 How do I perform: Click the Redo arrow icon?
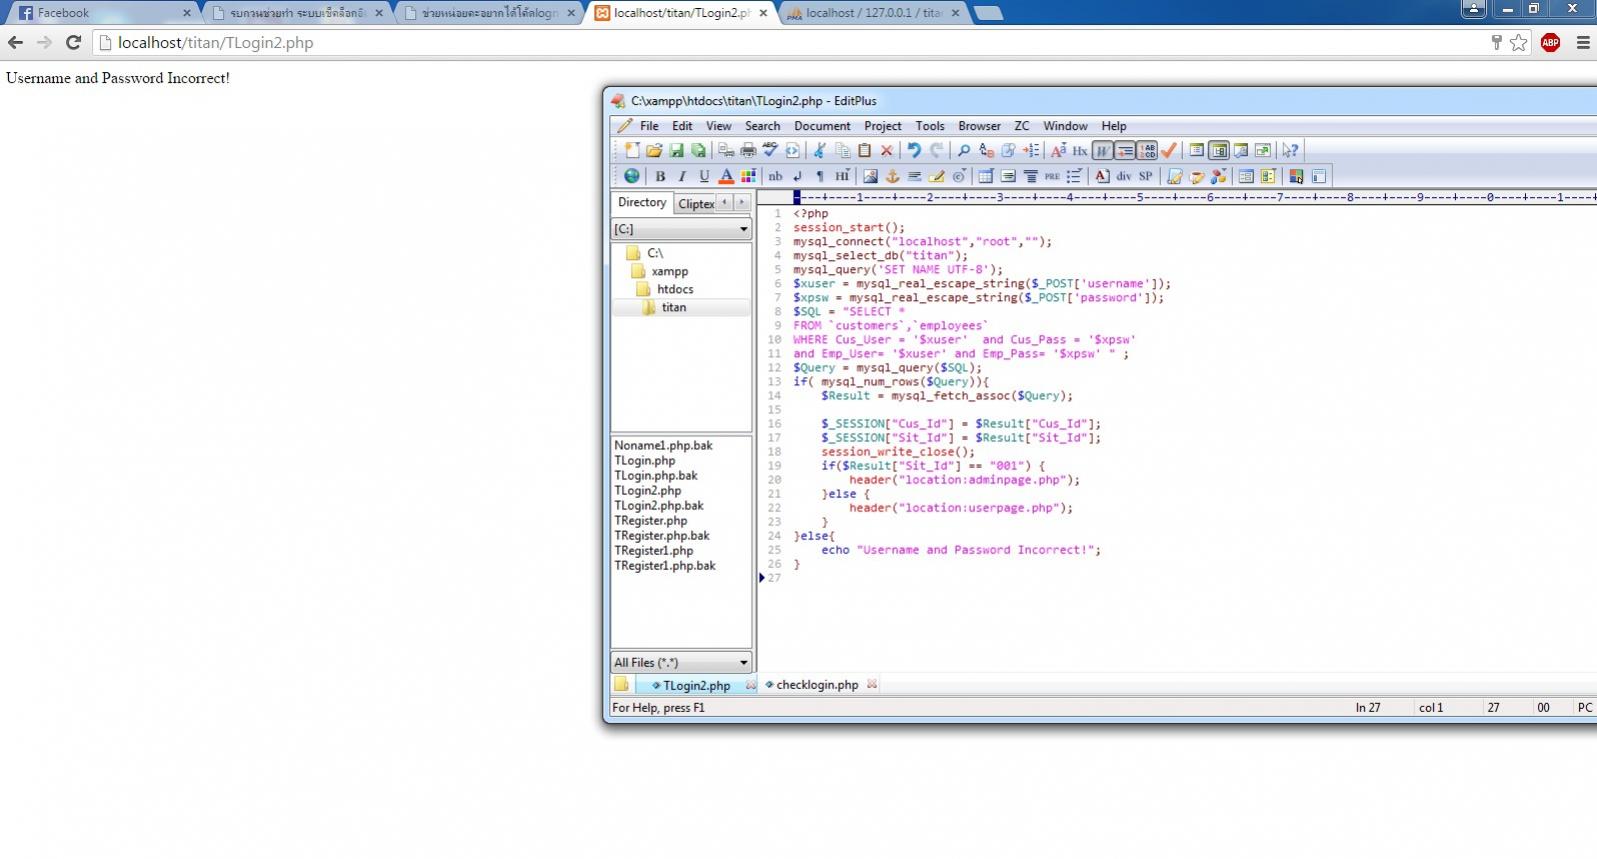(x=936, y=150)
